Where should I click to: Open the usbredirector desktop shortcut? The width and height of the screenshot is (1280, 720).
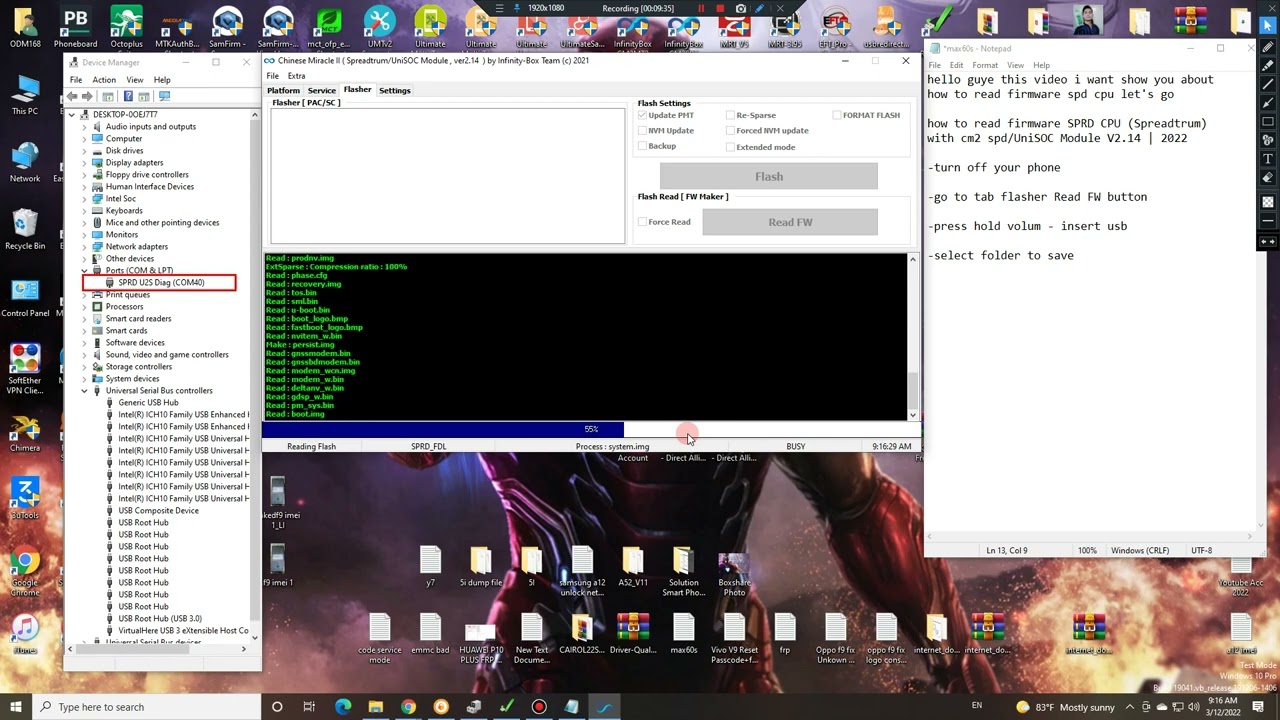point(886,27)
